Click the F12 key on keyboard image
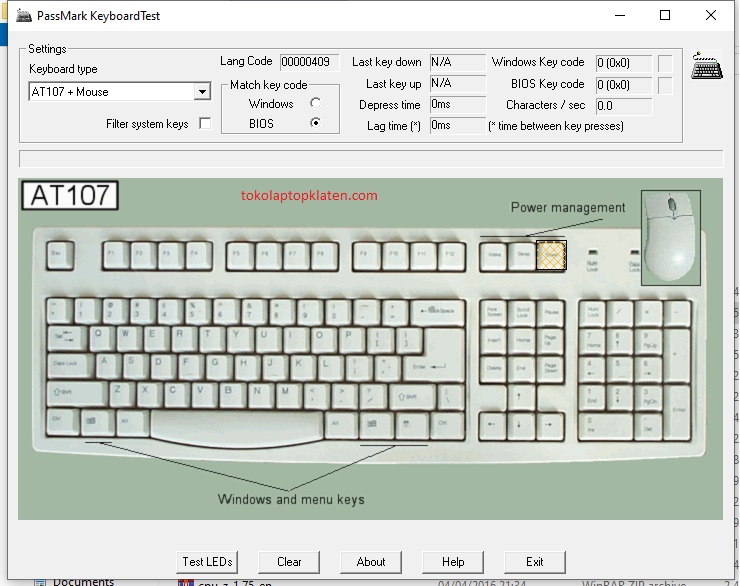Screen dimensions: 740x586 click(451, 255)
